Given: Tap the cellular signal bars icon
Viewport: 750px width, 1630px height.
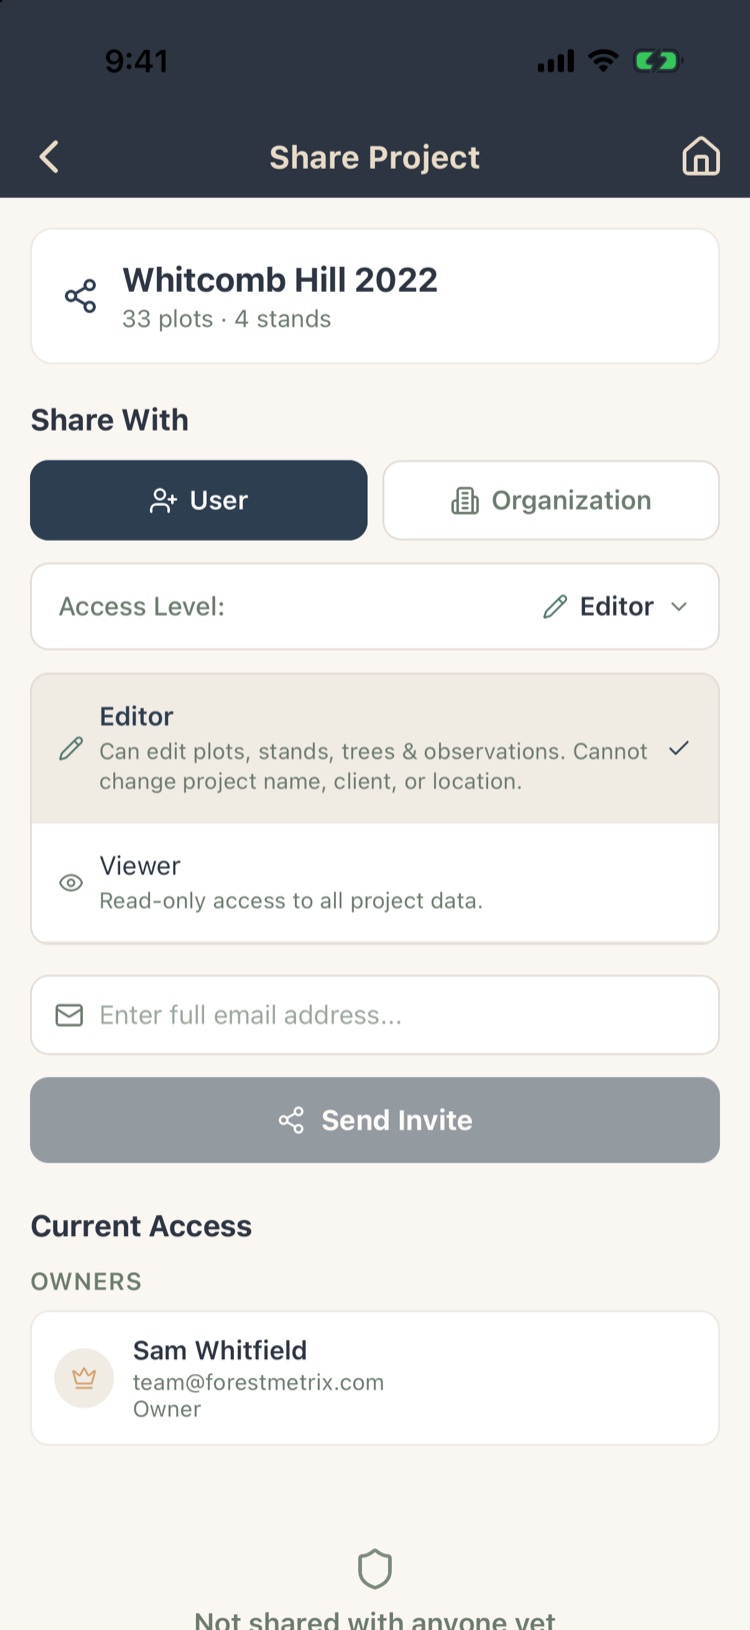Looking at the screenshot, I should point(556,61).
